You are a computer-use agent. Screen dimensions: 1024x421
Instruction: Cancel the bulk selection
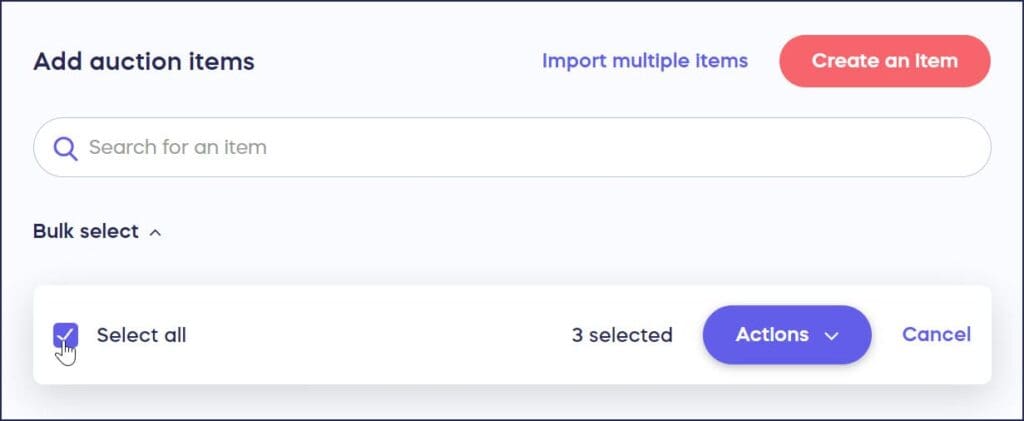click(x=936, y=335)
